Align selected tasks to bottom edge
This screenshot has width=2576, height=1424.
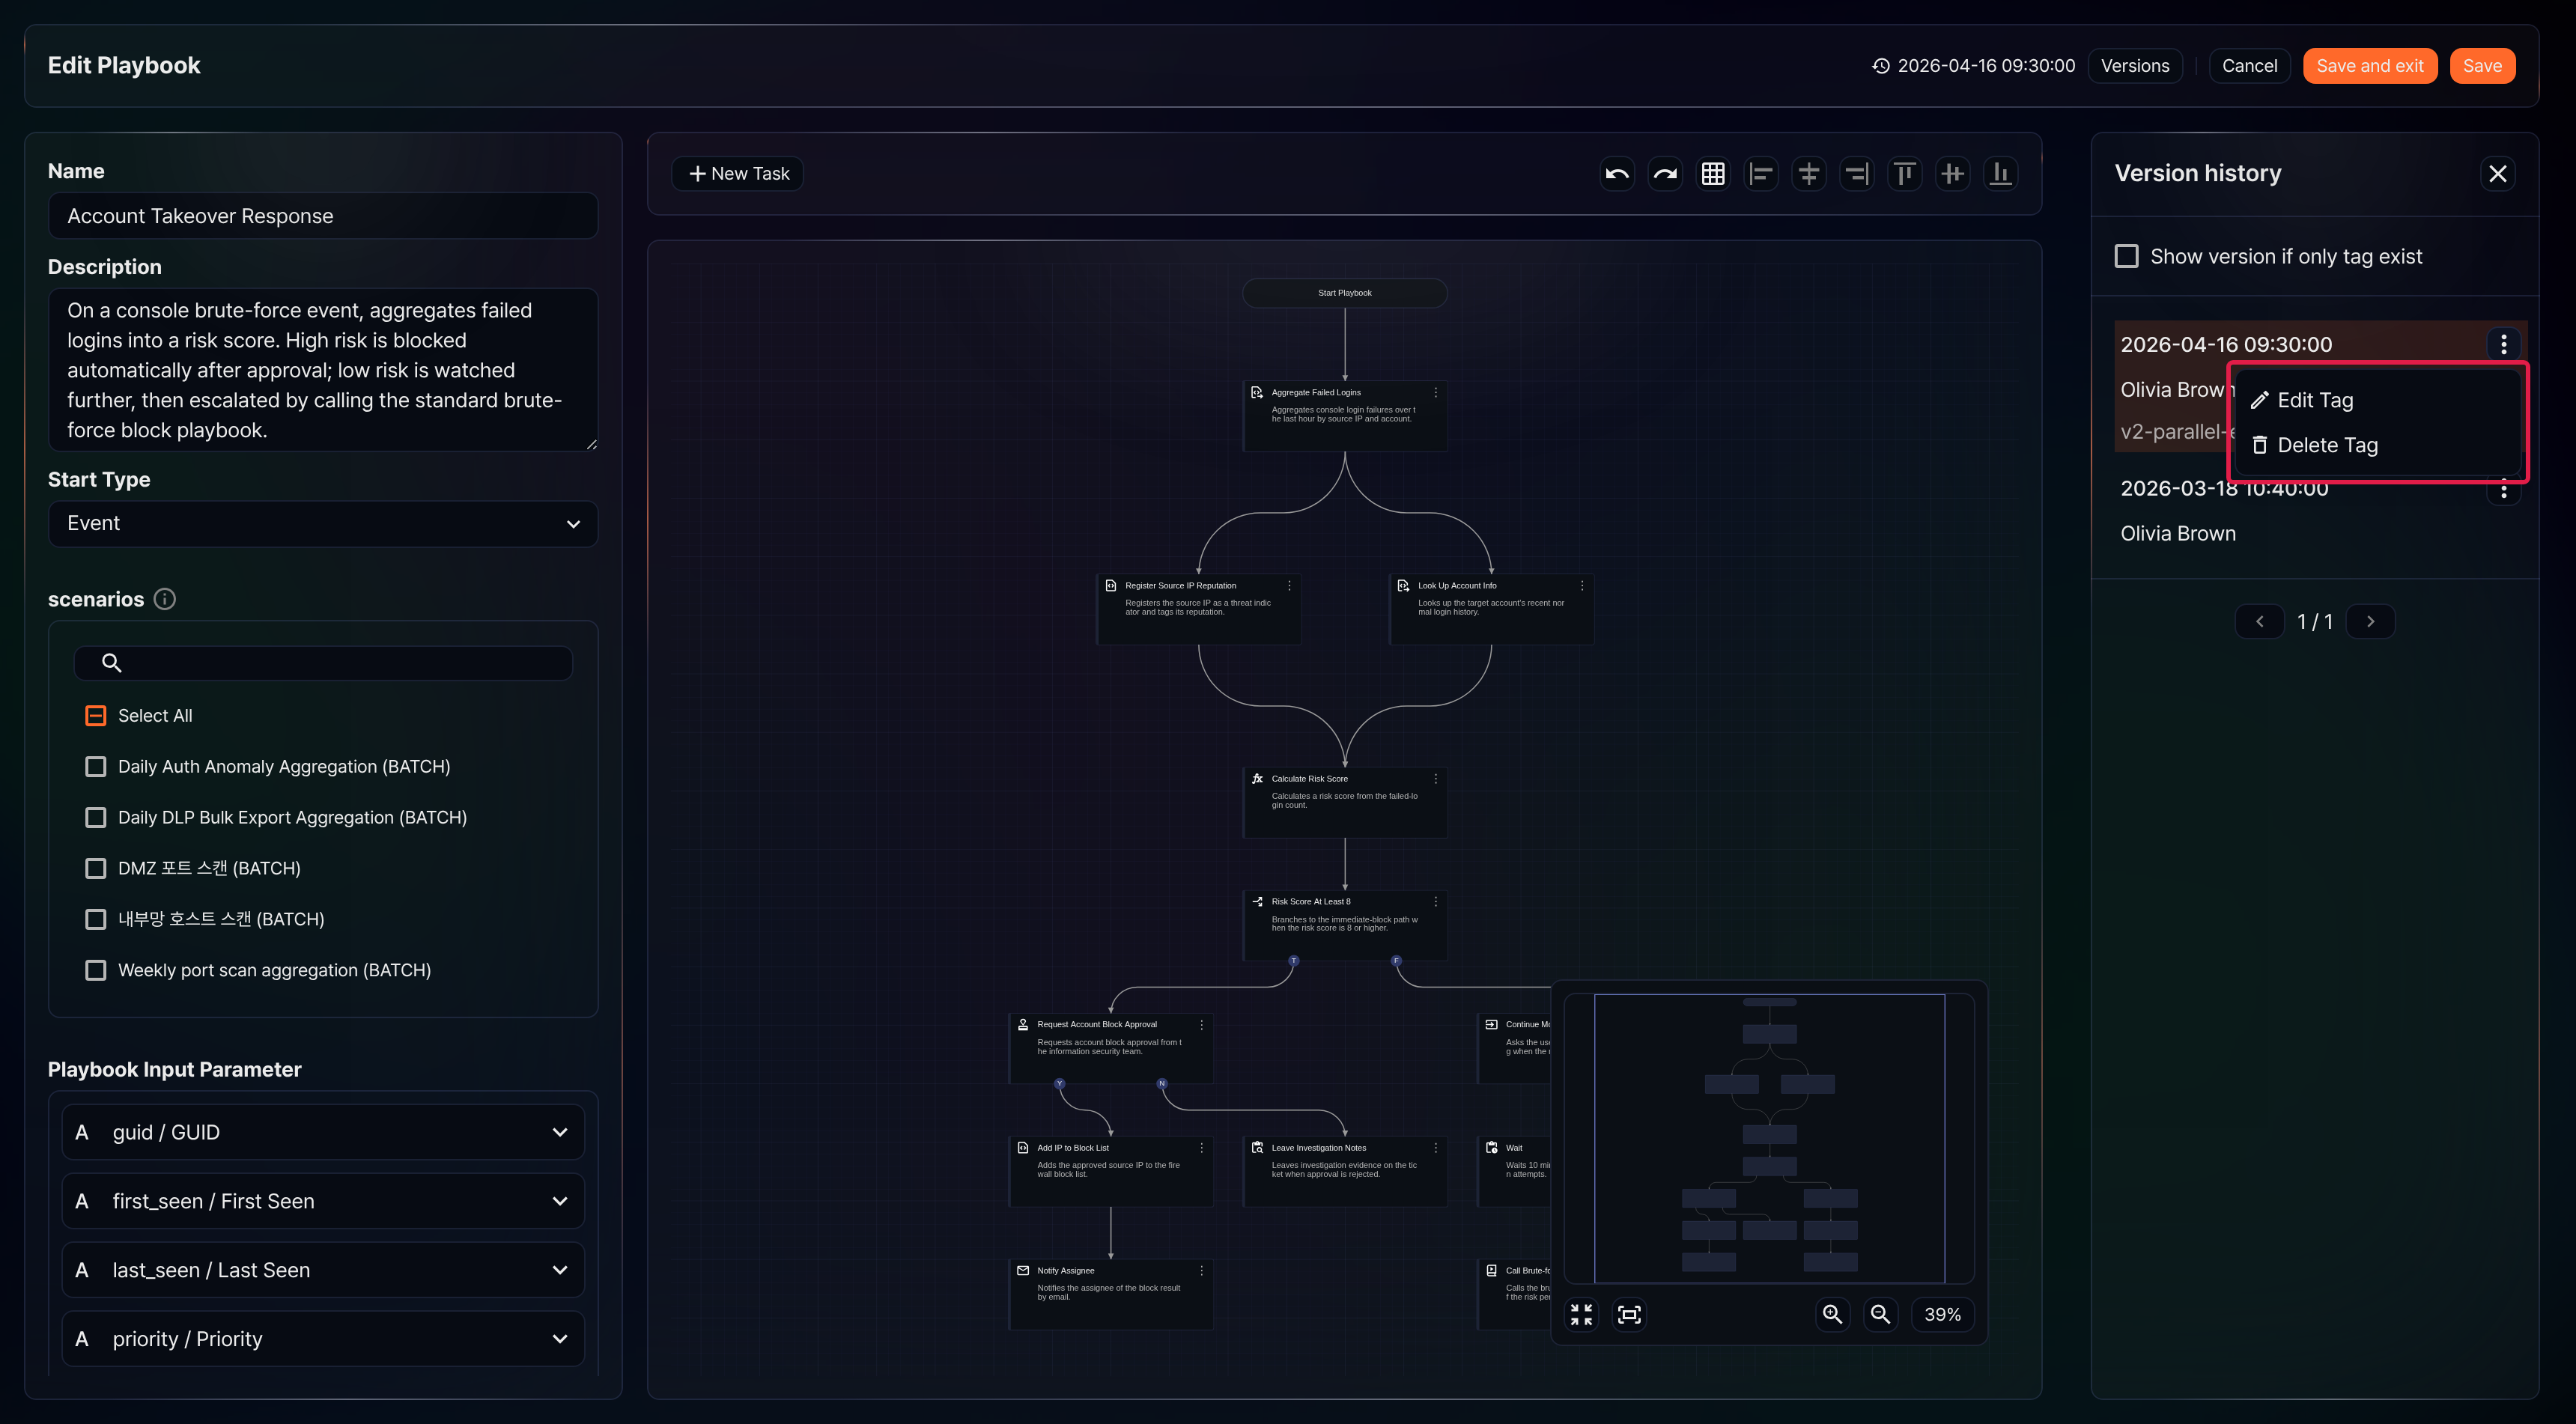[2001, 174]
